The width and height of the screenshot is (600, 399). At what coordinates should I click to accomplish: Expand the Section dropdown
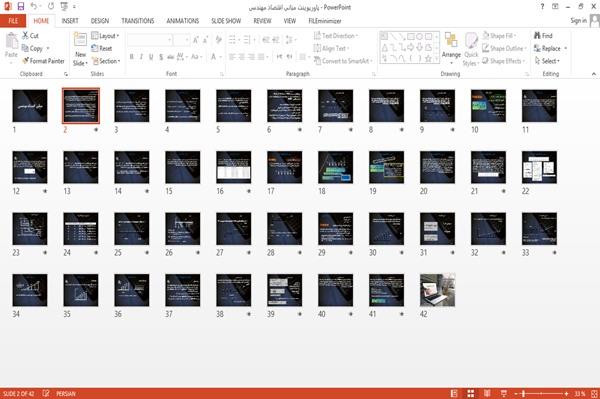click(x=106, y=61)
